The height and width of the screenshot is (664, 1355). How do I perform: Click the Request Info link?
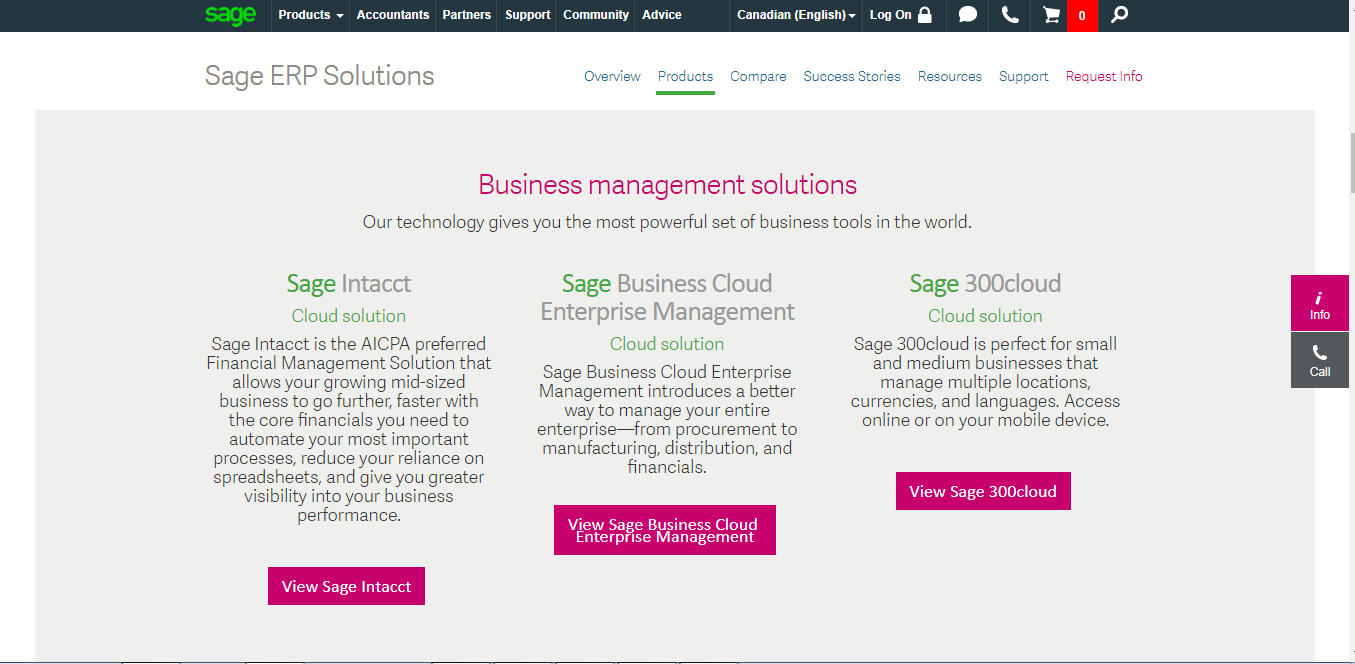point(1104,76)
